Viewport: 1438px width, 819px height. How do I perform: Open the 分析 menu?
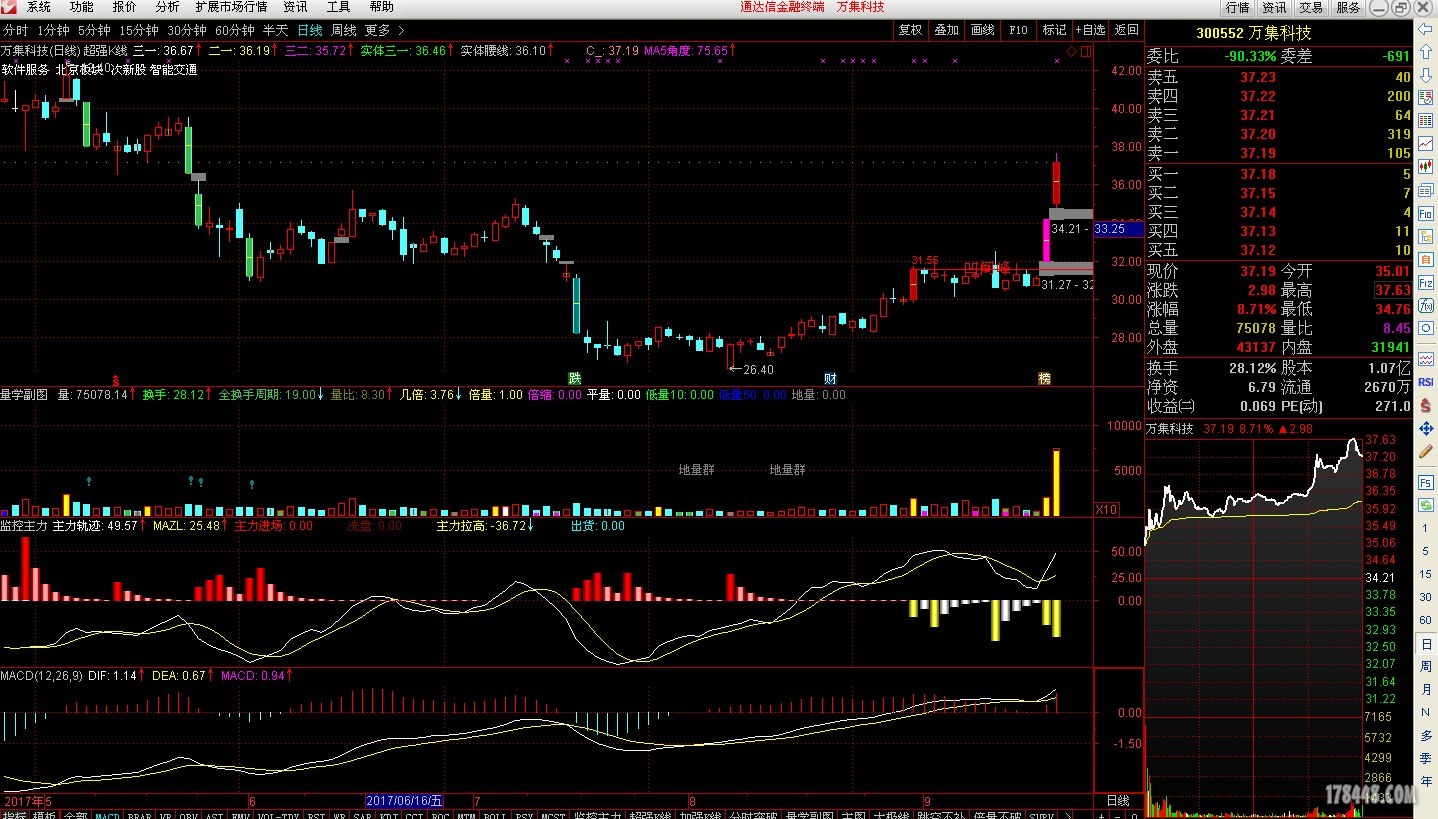(167, 7)
